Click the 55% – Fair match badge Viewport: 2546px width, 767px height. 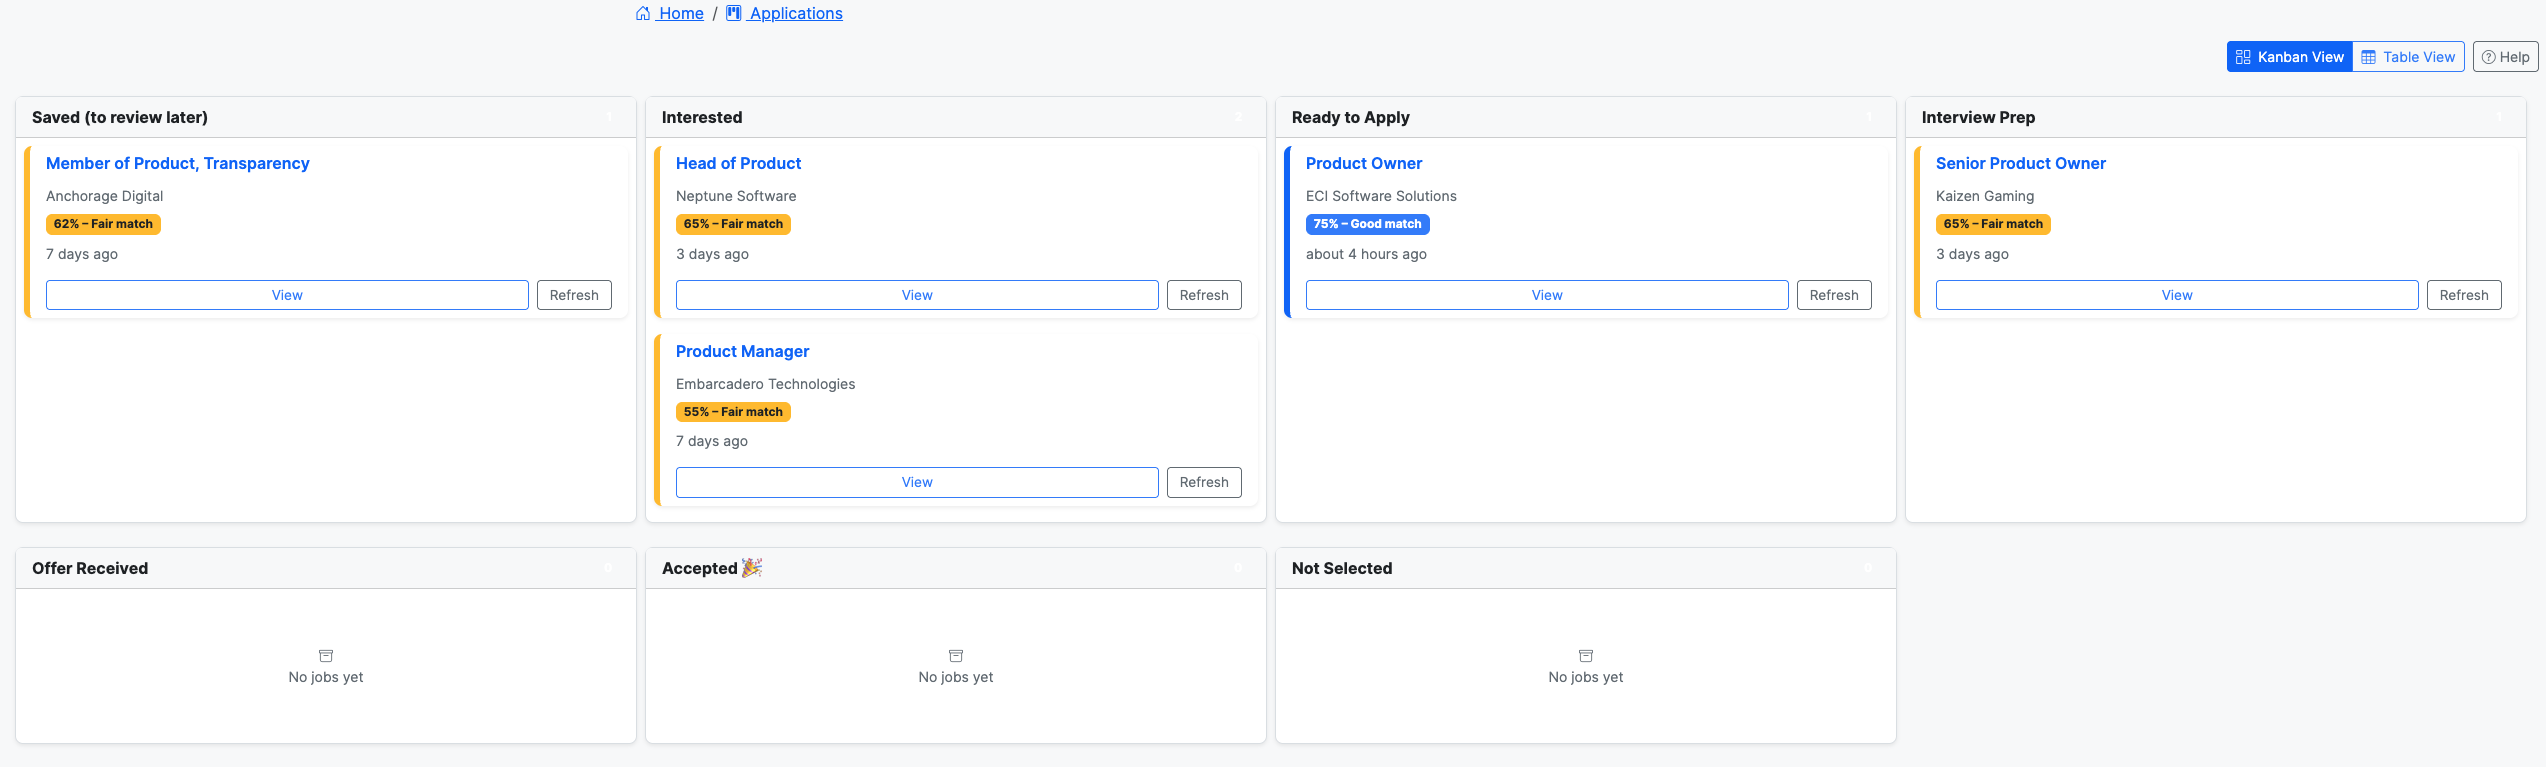pyautogui.click(x=733, y=412)
